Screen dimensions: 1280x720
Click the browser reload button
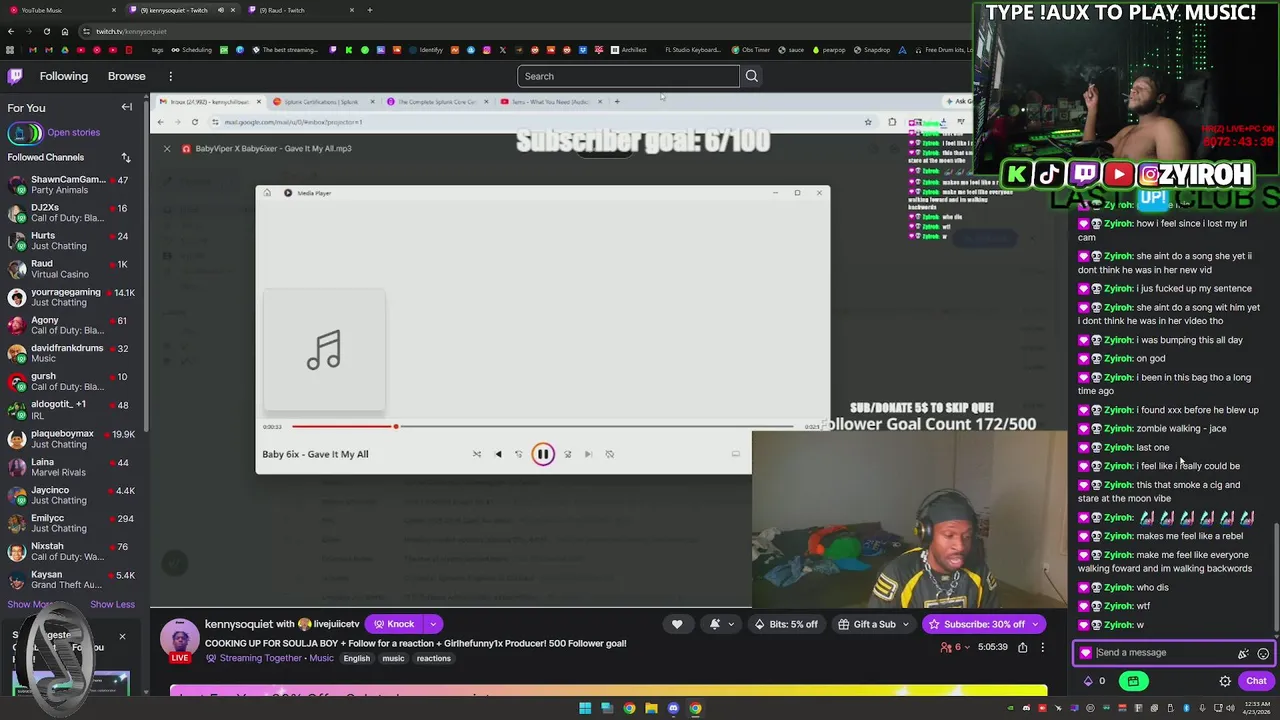pos(46,31)
